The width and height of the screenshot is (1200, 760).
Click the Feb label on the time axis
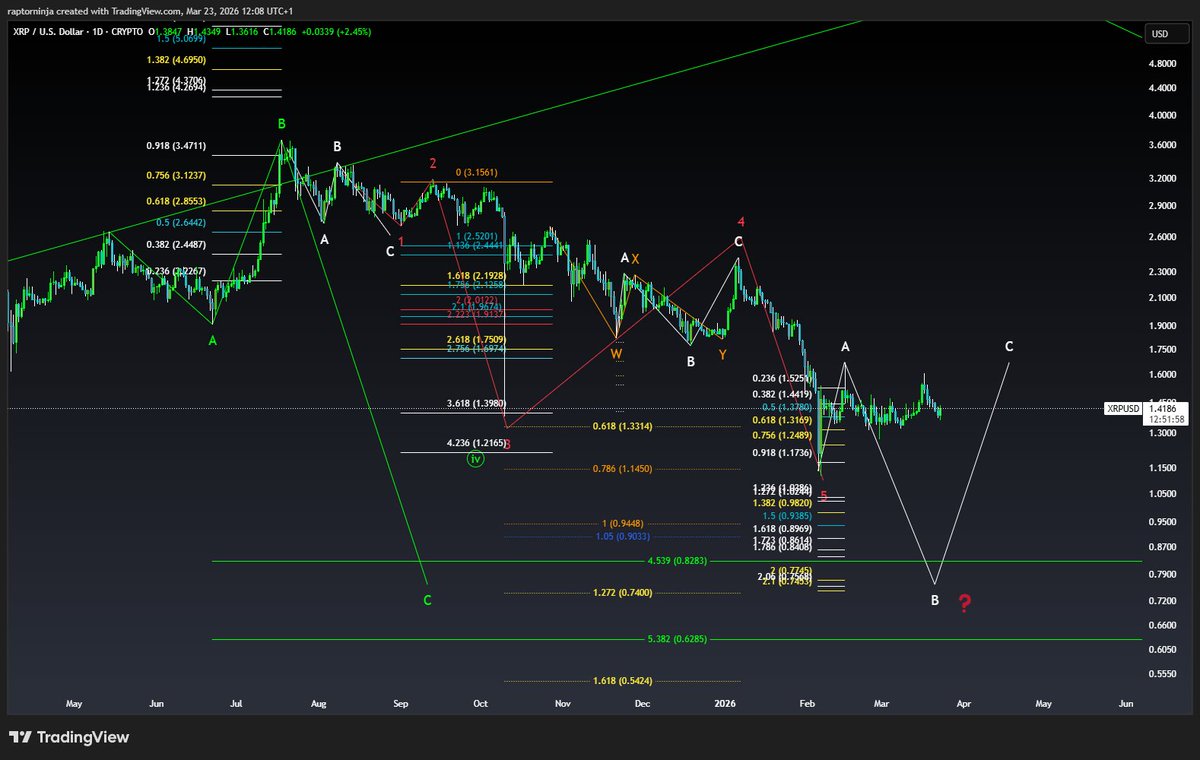tap(808, 704)
